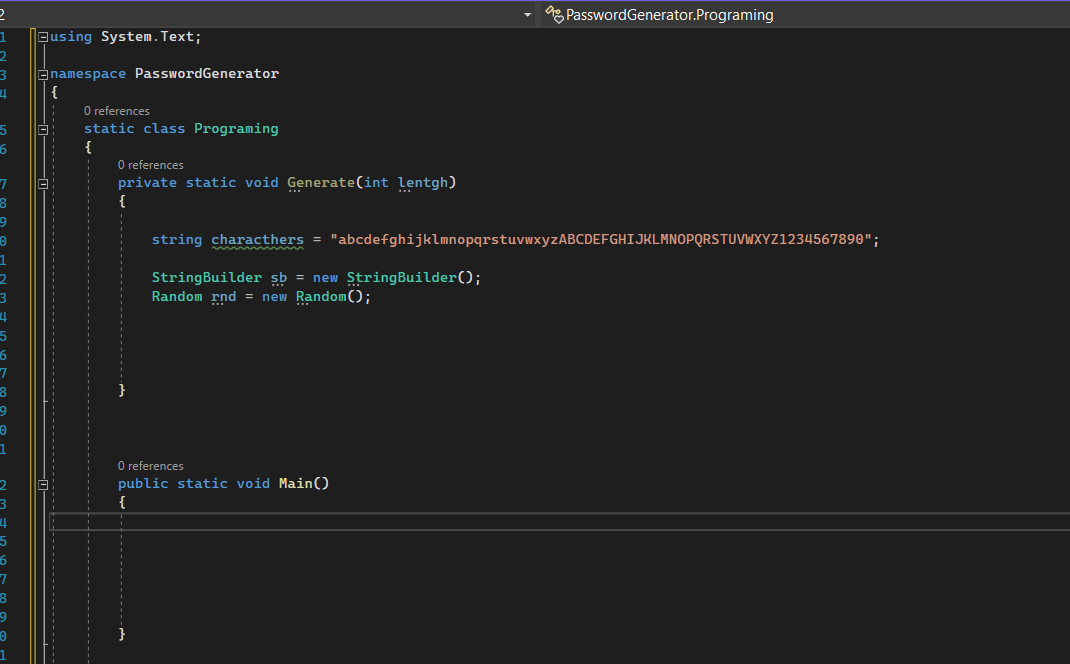Image resolution: width=1070 pixels, height=664 pixels.
Task: Click the PasswordGenerator namespace name in the code
Action: [x=207, y=74]
